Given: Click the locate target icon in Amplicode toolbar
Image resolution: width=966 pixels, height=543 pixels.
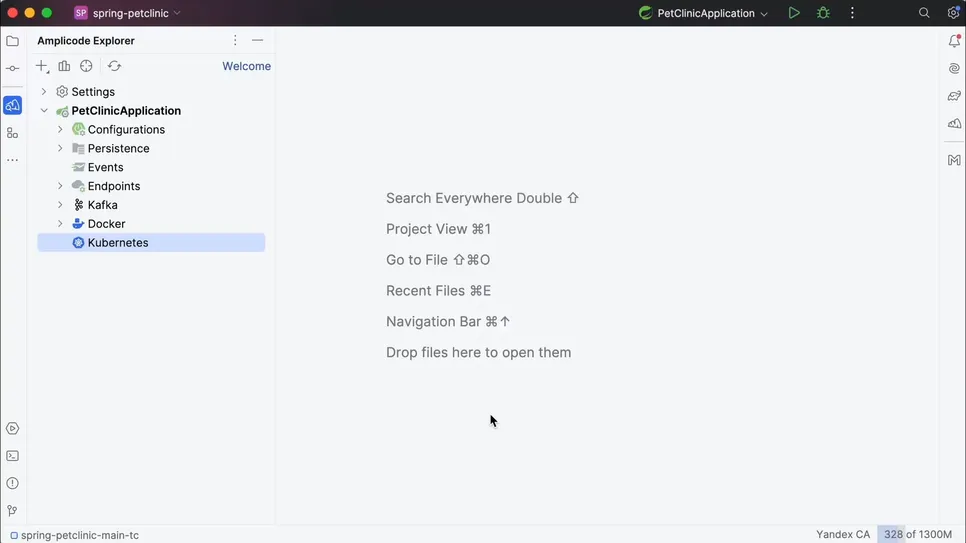Looking at the screenshot, I should tap(86, 66).
